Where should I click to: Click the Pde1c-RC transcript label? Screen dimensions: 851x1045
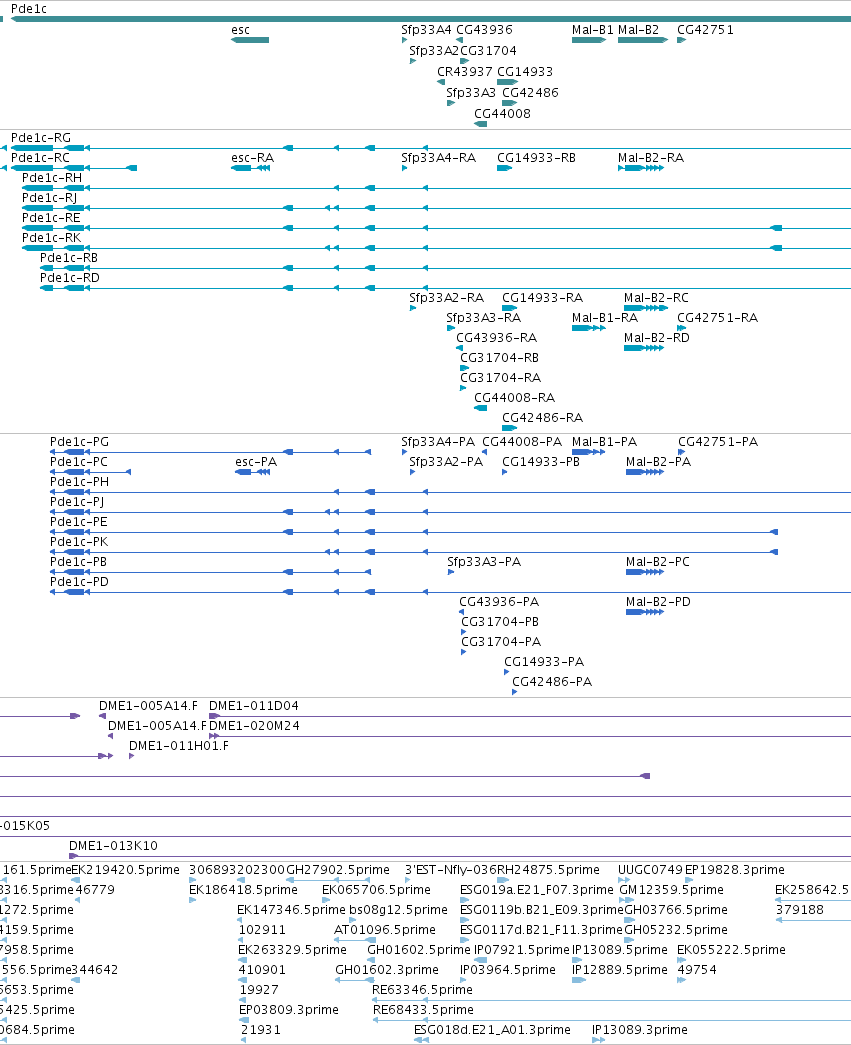40,158
